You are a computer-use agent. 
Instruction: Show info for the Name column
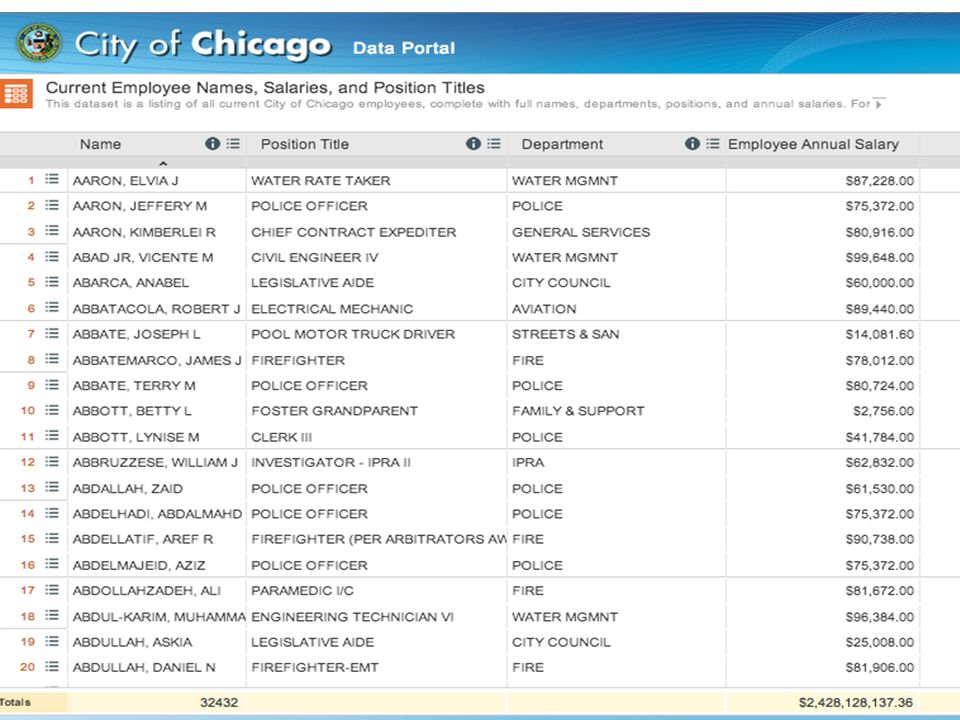(212, 144)
